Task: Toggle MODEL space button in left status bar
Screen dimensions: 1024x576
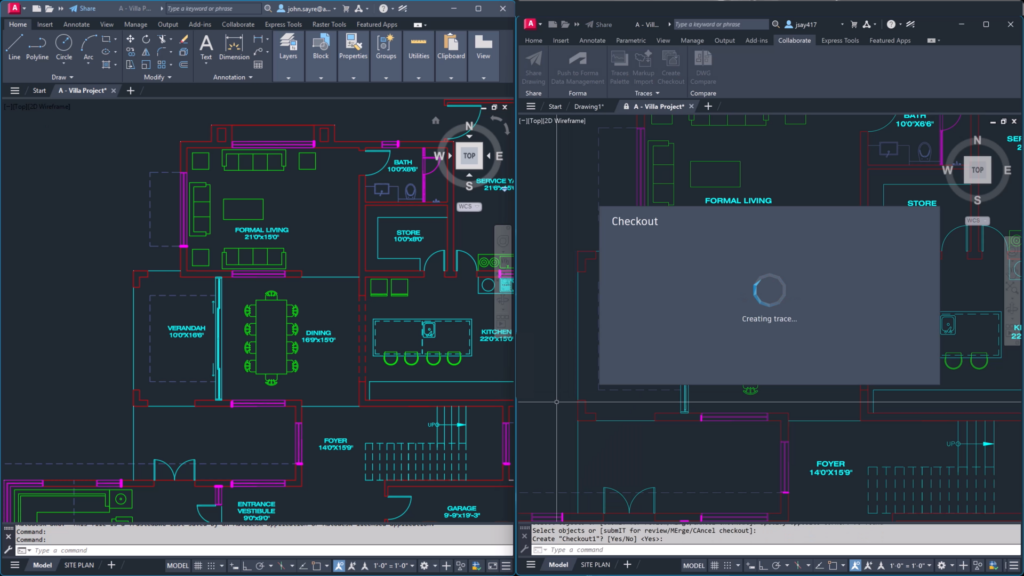Action: coord(177,566)
